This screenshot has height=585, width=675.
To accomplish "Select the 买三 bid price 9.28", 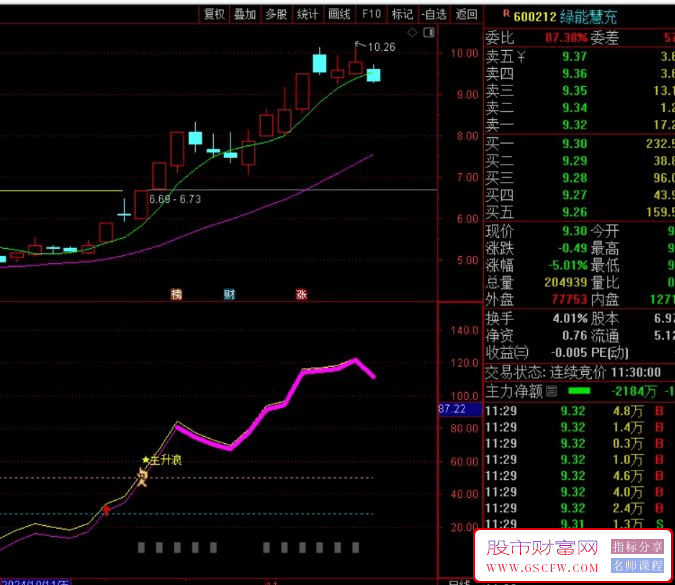I will 575,178.
